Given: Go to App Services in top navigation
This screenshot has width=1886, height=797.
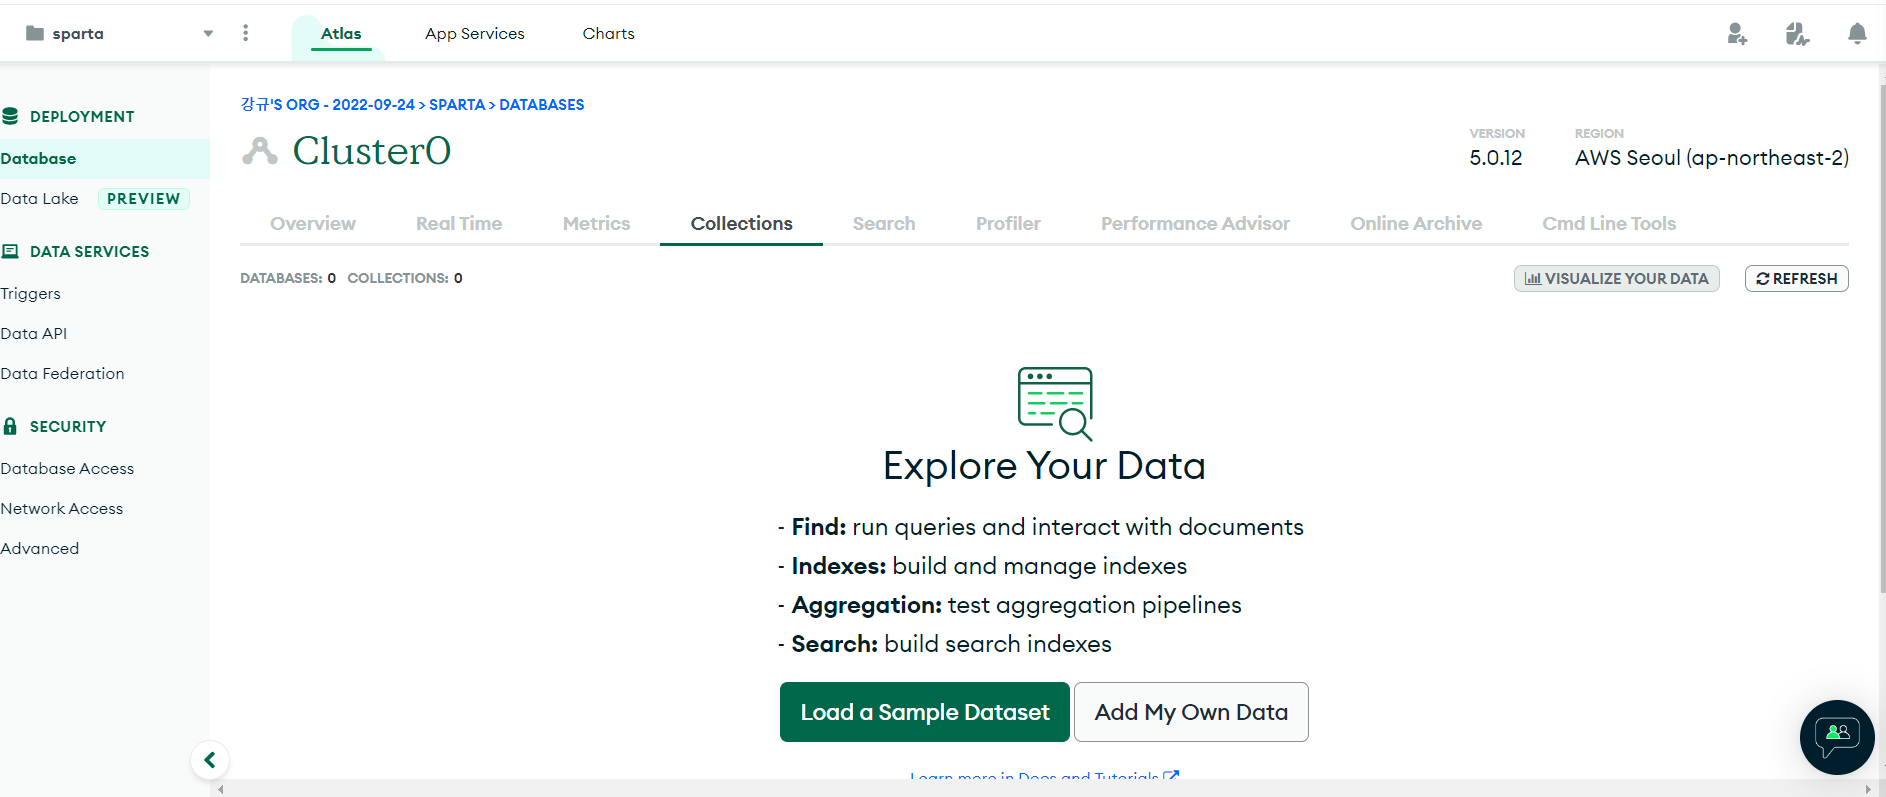Looking at the screenshot, I should [474, 33].
